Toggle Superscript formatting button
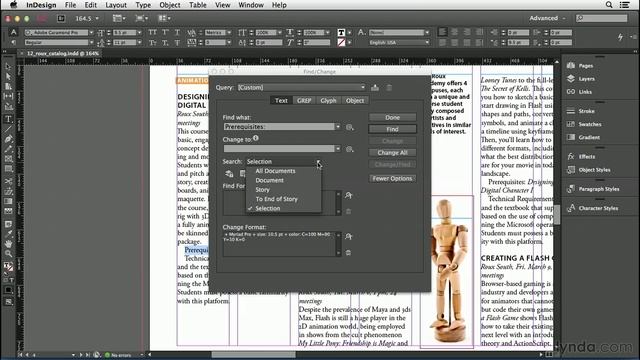The width and height of the screenshot is (640, 360). (165, 32)
